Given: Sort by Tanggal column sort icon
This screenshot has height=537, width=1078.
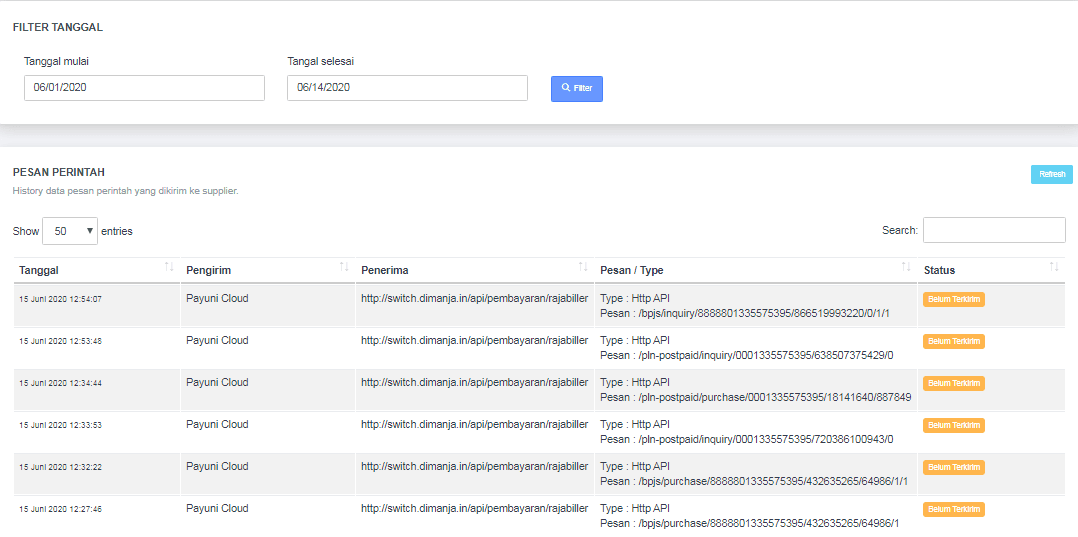Looking at the screenshot, I should pyautogui.click(x=168, y=268).
